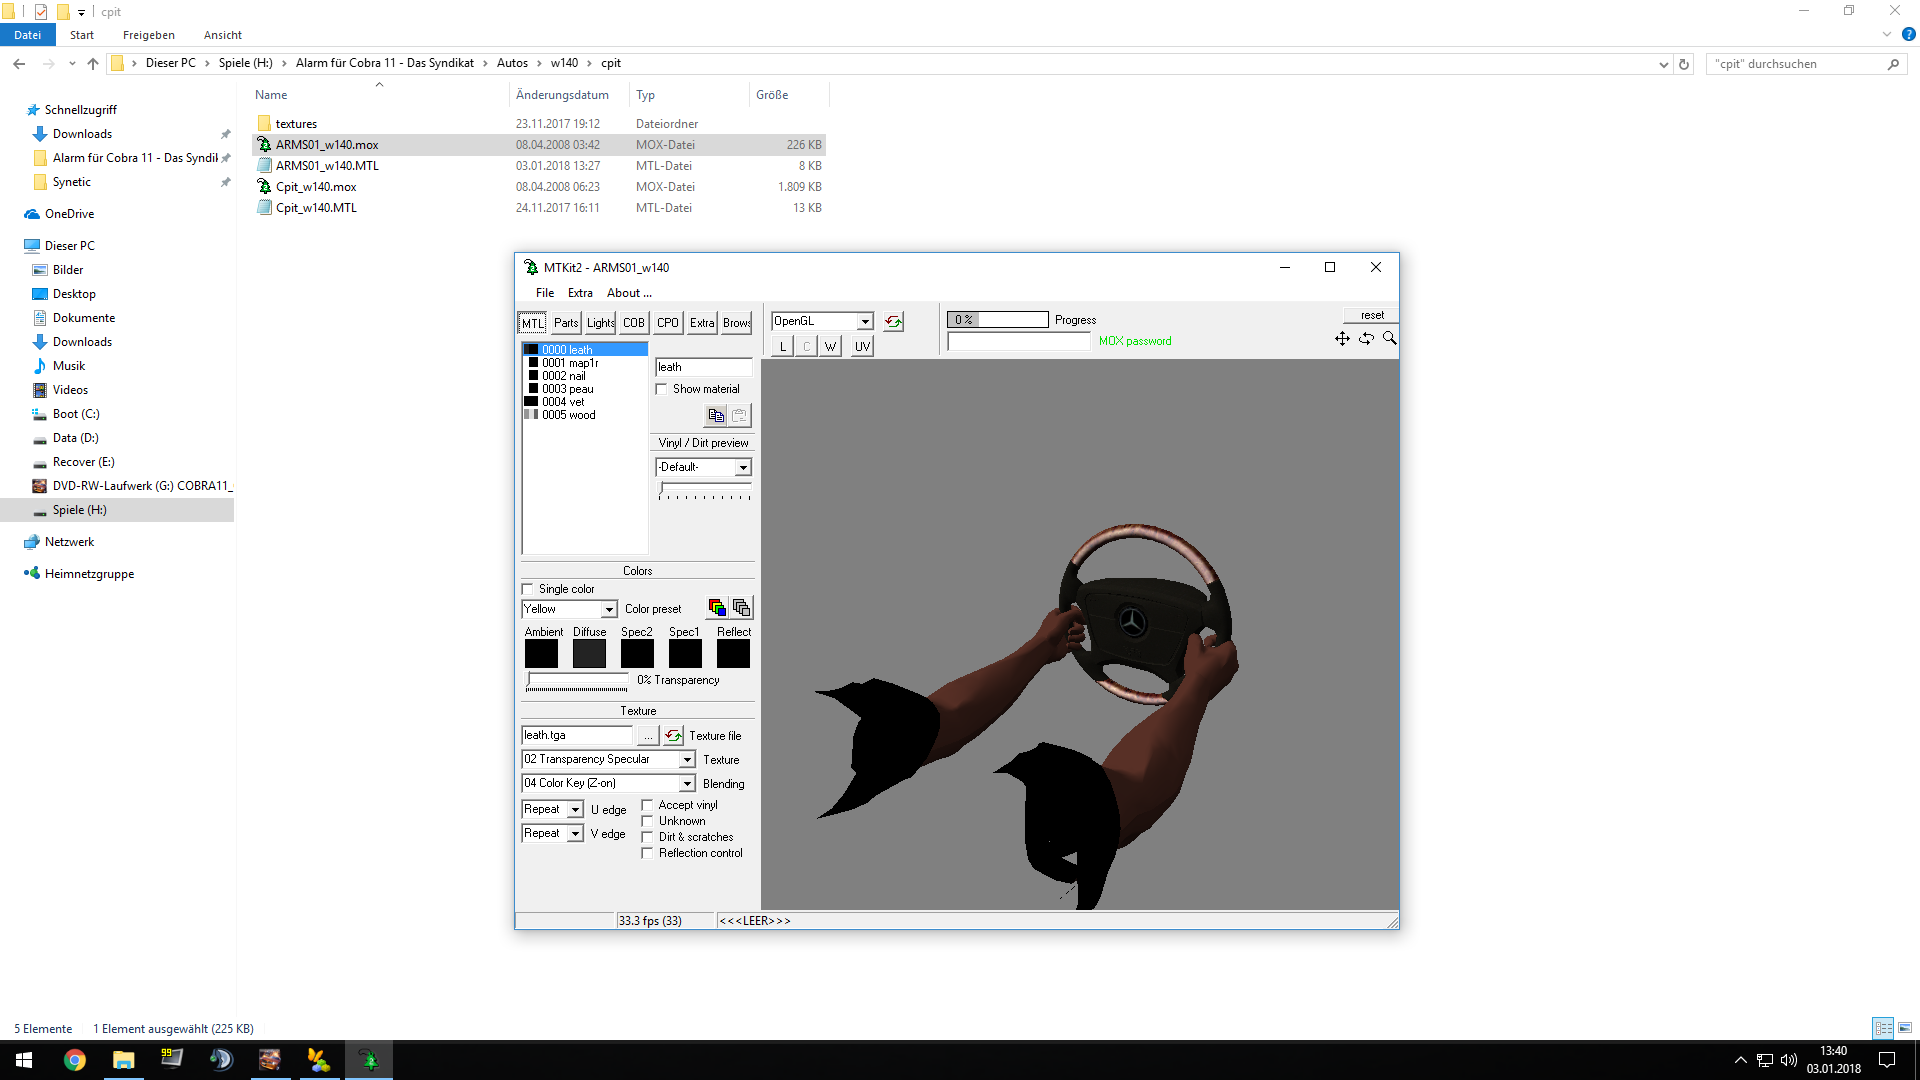Enable the Show material checkbox
The image size is (1920, 1080).
tap(661, 390)
